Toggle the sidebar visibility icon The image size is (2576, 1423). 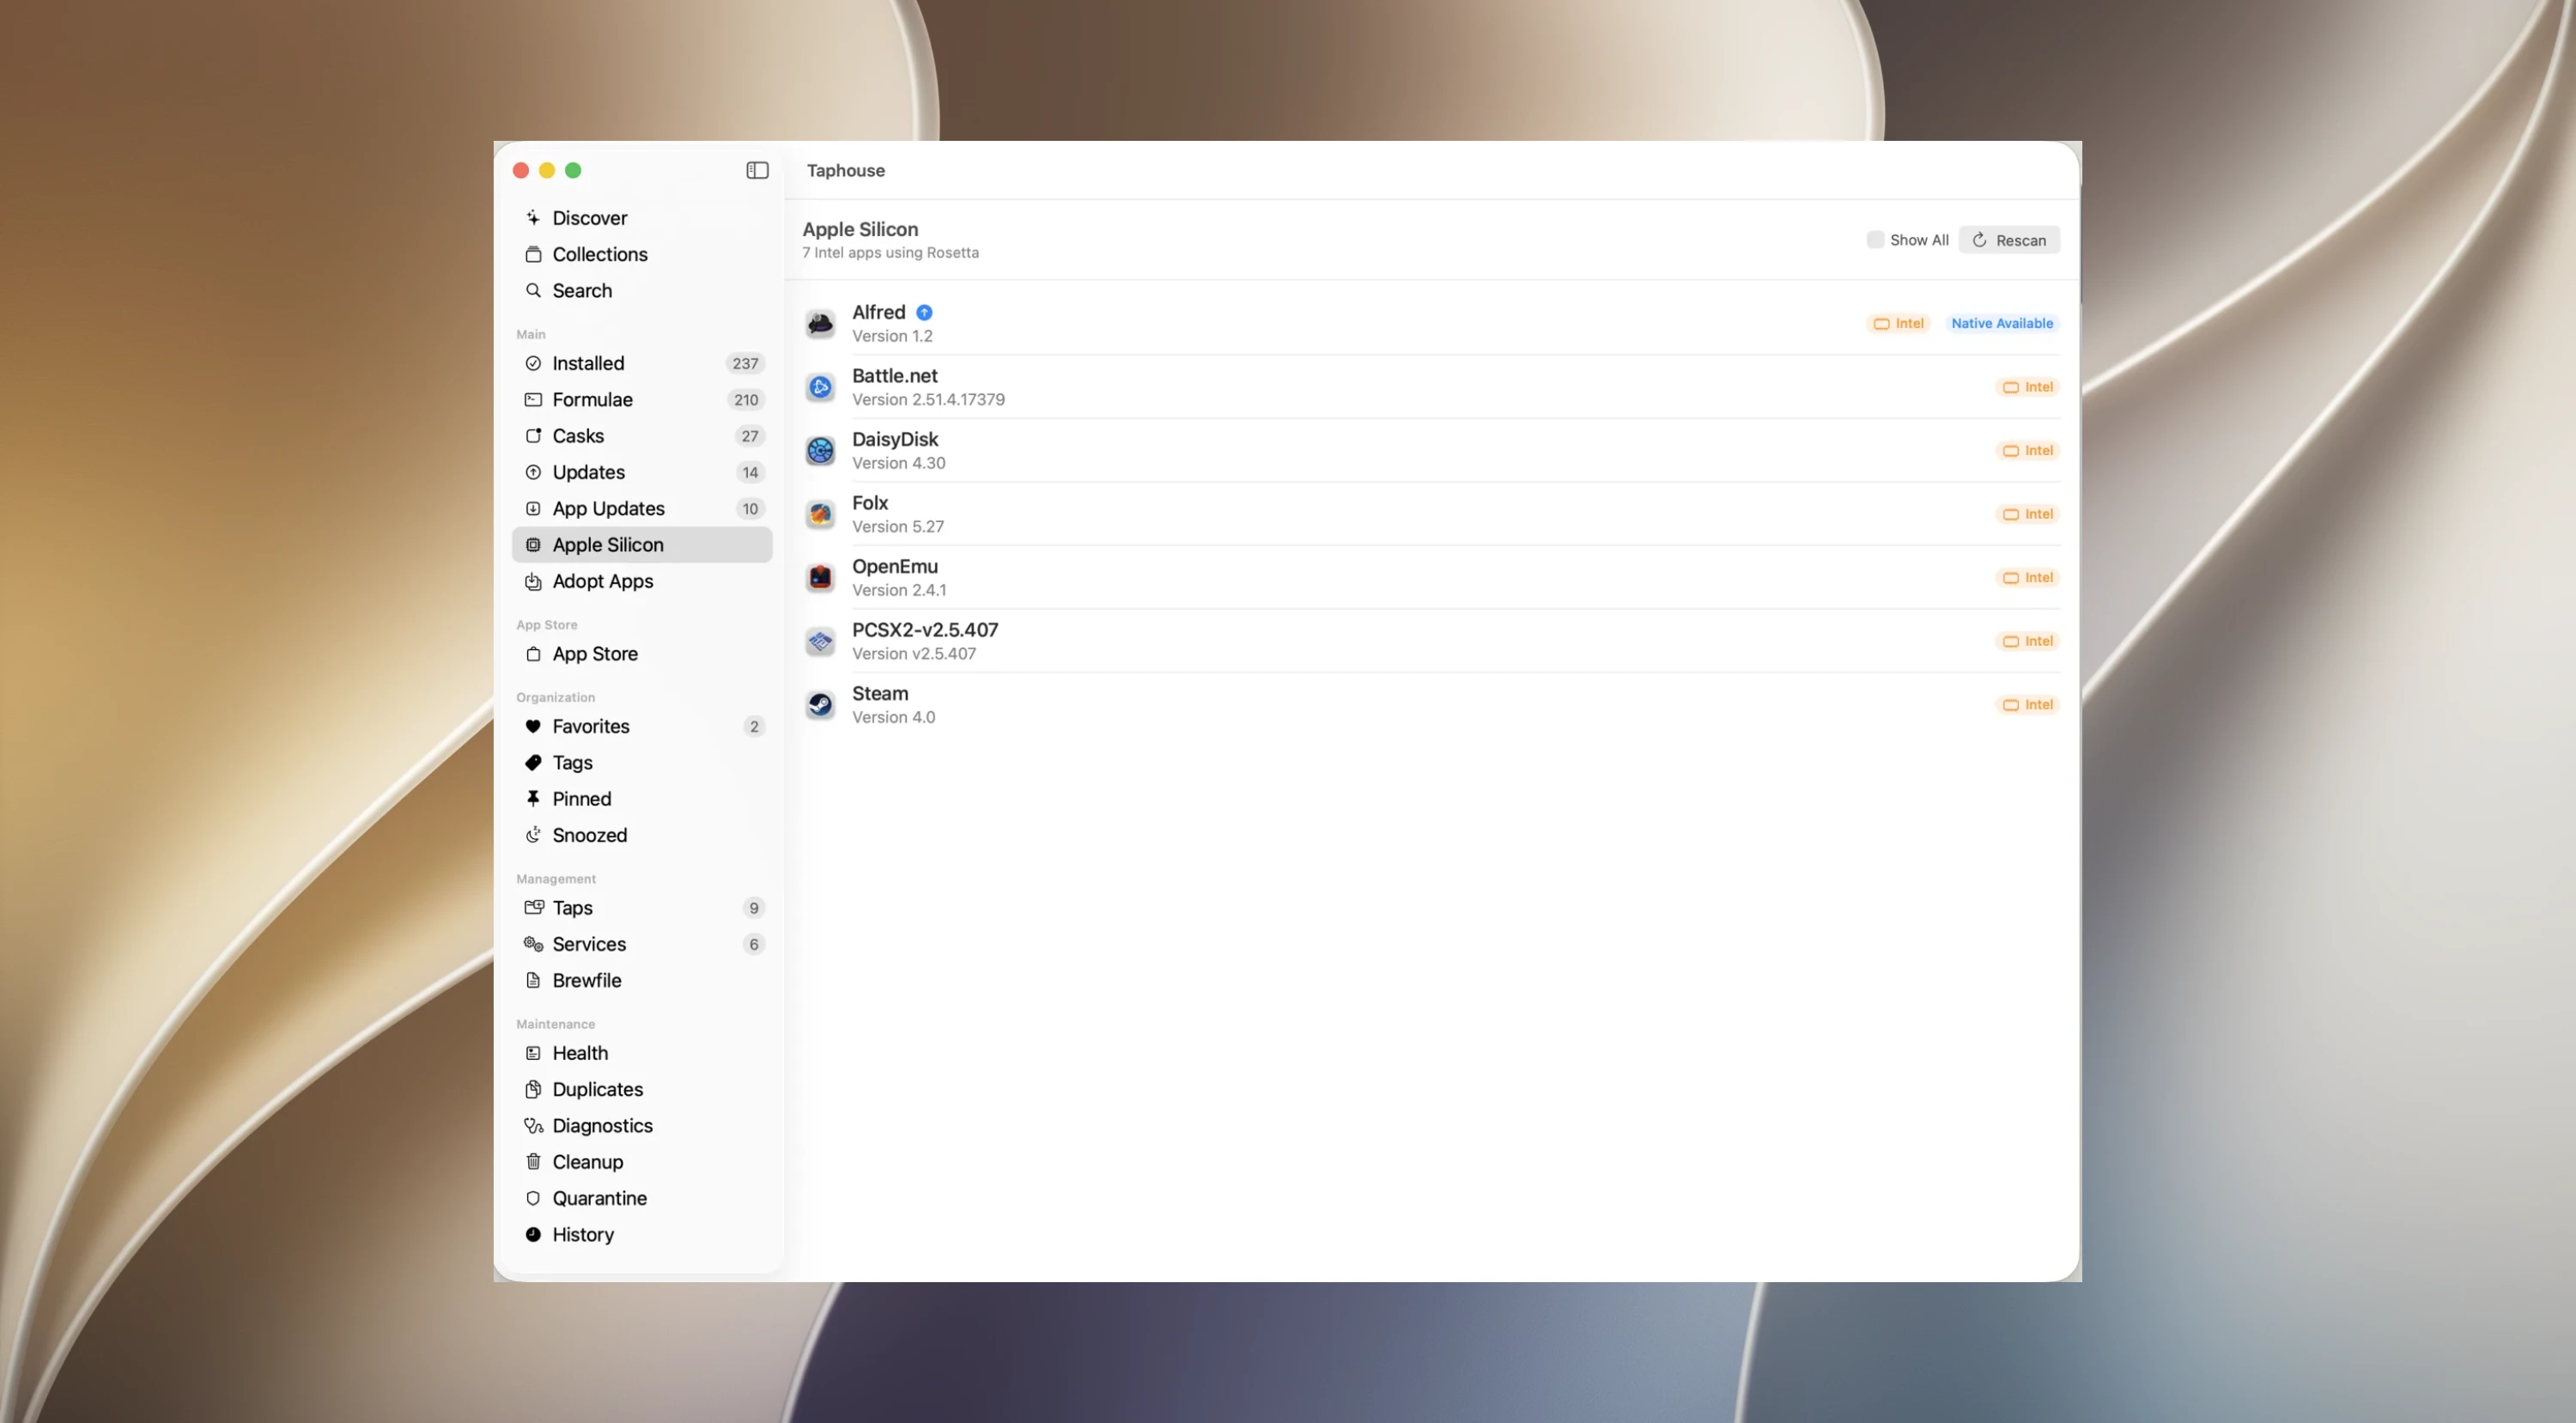757,170
